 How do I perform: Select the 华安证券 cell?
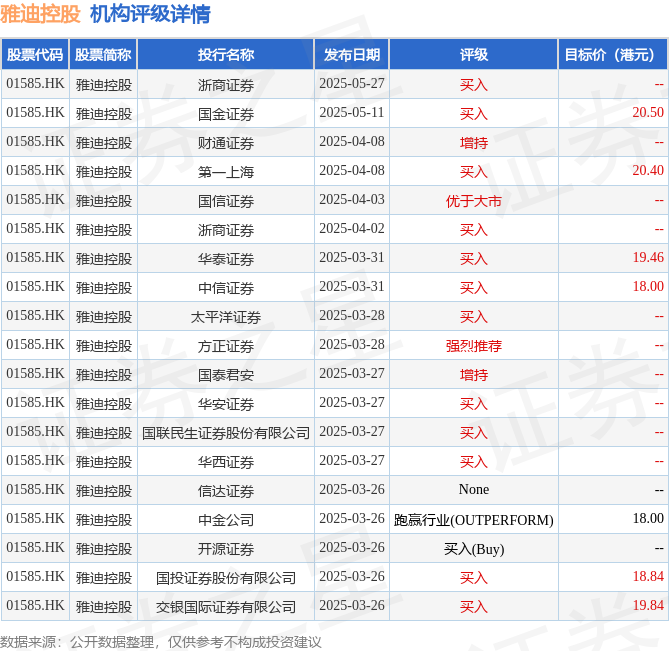click(x=226, y=404)
